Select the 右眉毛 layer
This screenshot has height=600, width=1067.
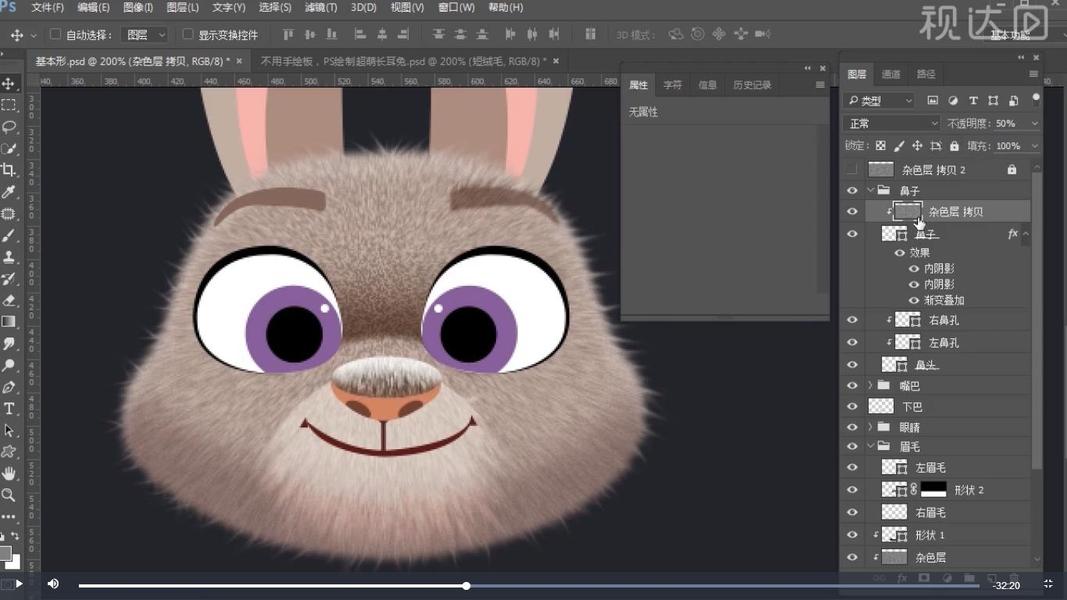948,512
